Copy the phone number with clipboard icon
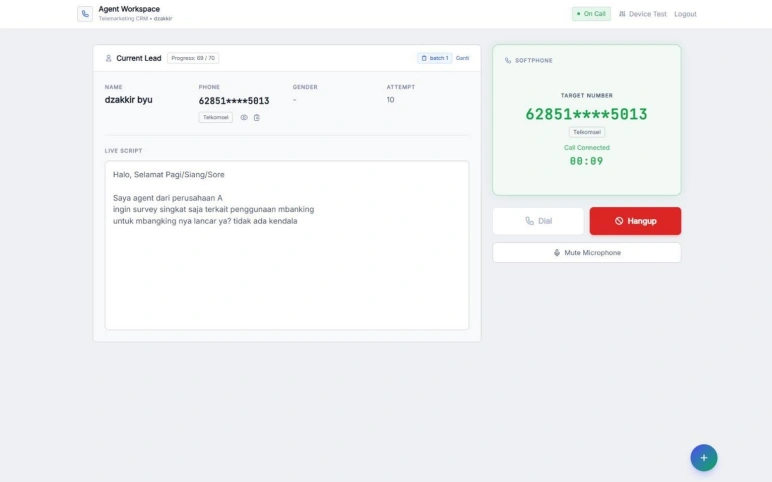This screenshot has height=482, width=772. pyautogui.click(x=257, y=118)
